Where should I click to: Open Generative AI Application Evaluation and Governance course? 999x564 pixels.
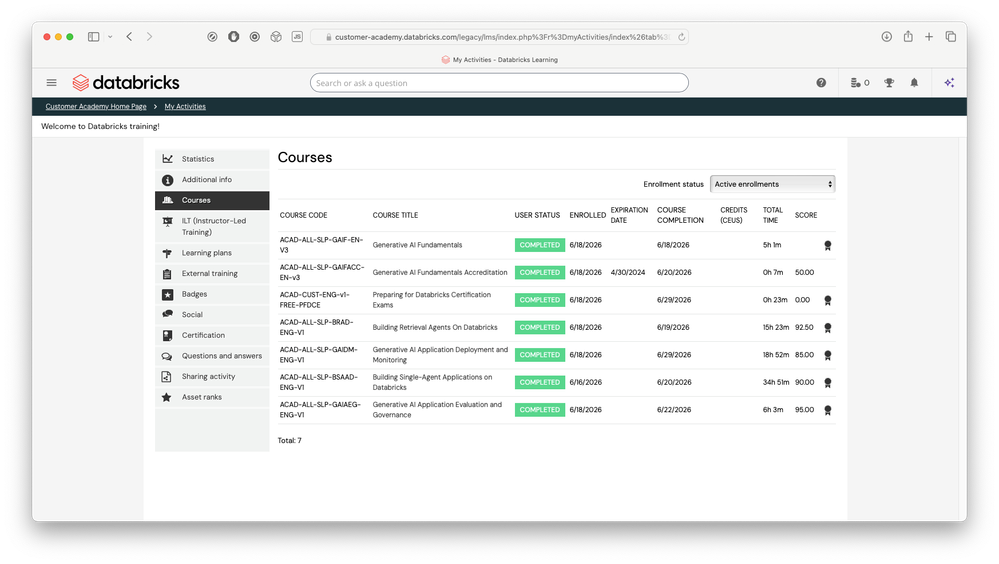(437, 410)
